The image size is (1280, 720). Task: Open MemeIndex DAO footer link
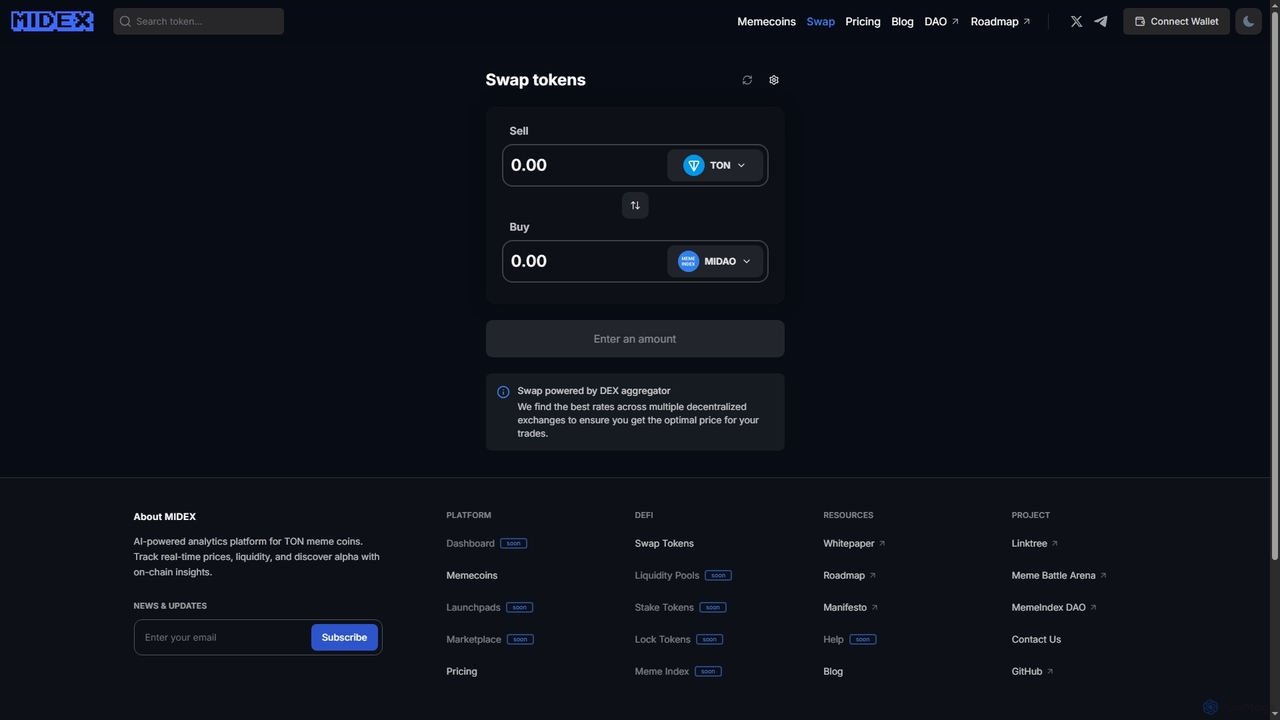pos(1054,607)
